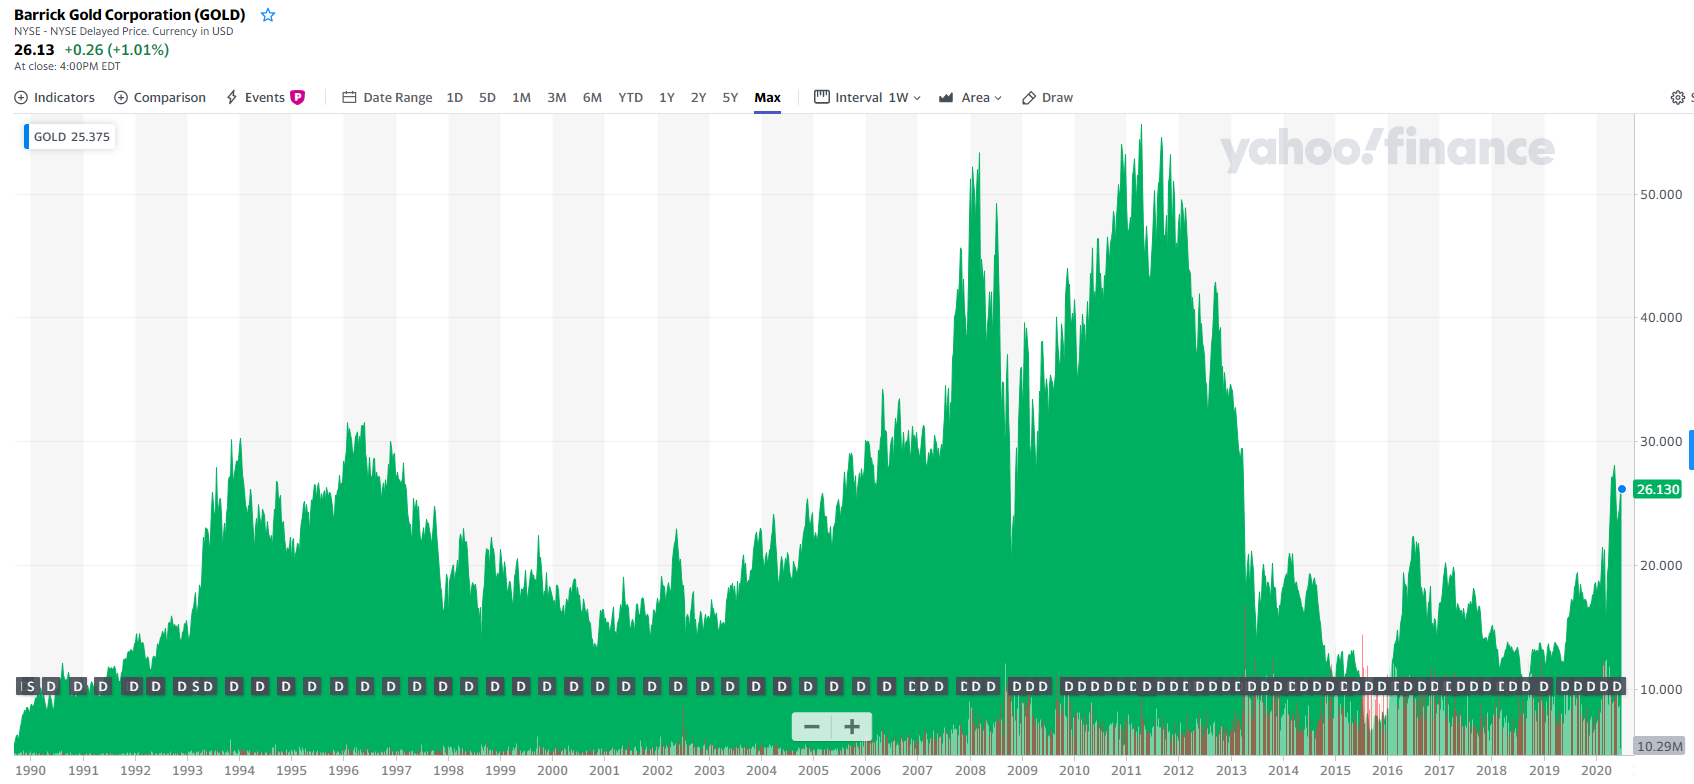
Task: Open the Indicators menu
Action: (x=55, y=97)
